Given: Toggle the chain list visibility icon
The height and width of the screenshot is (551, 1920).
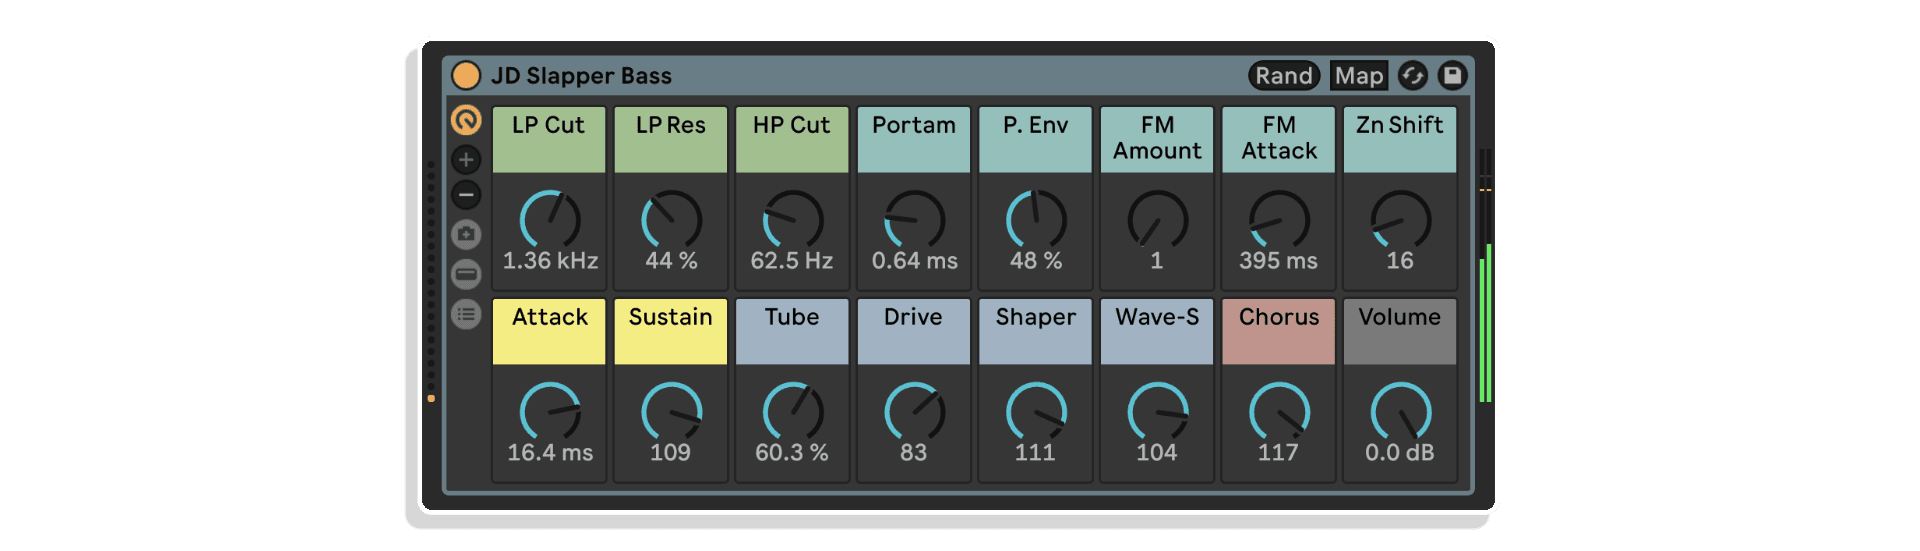Looking at the screenshot, I should coord(466,274).
